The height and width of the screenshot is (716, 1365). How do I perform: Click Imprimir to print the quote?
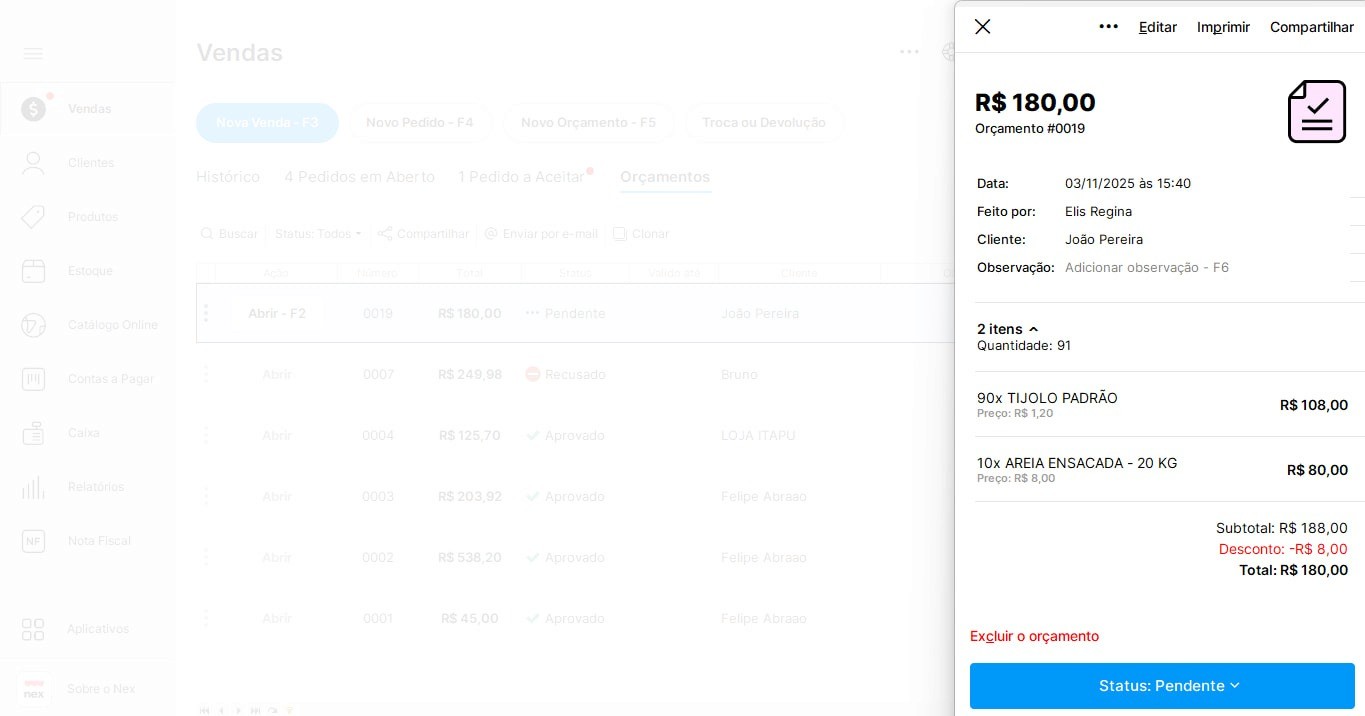(x=1223, y=27)
